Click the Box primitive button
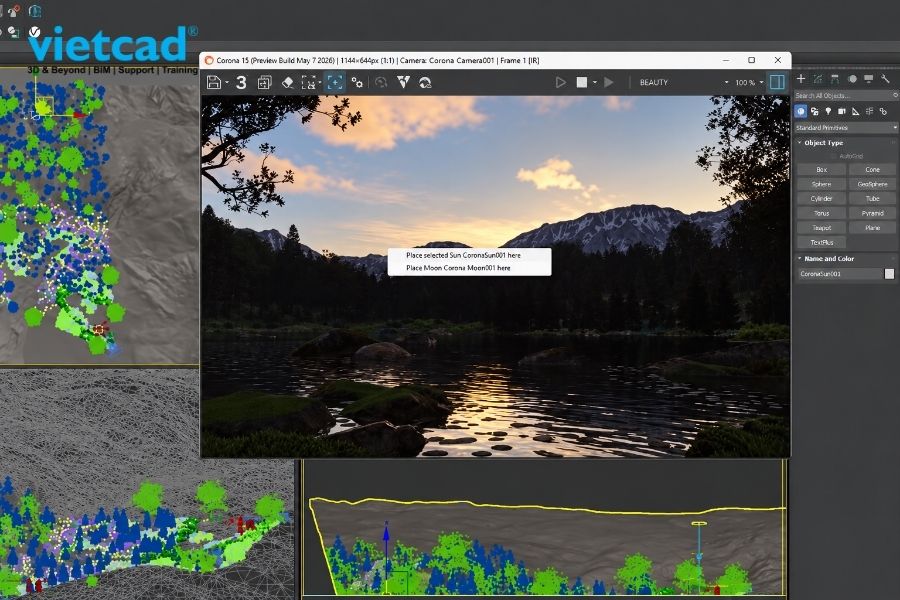The width and height of the screenshot is (900, 600). point(821,170)
